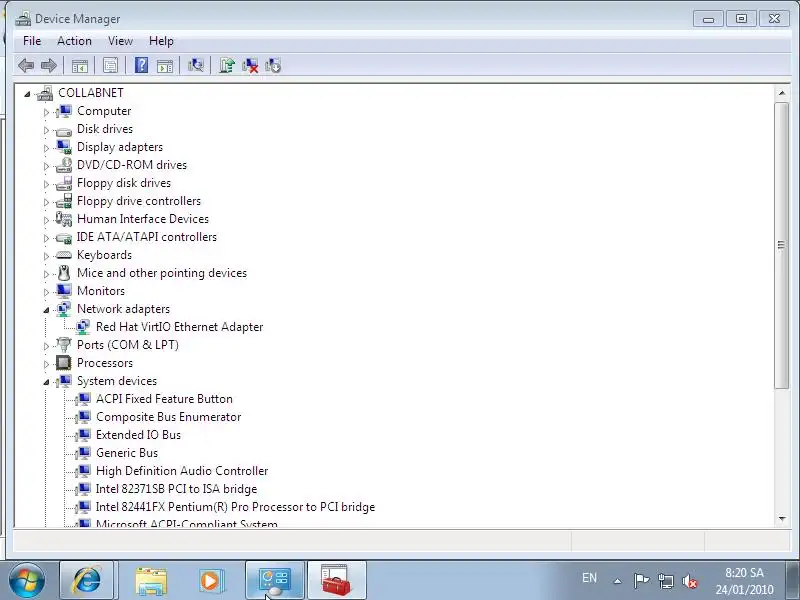The width and height of the screenshot is (800, 600).
Task: Click the blue Help question mark icon
Action: pos(141,65)
